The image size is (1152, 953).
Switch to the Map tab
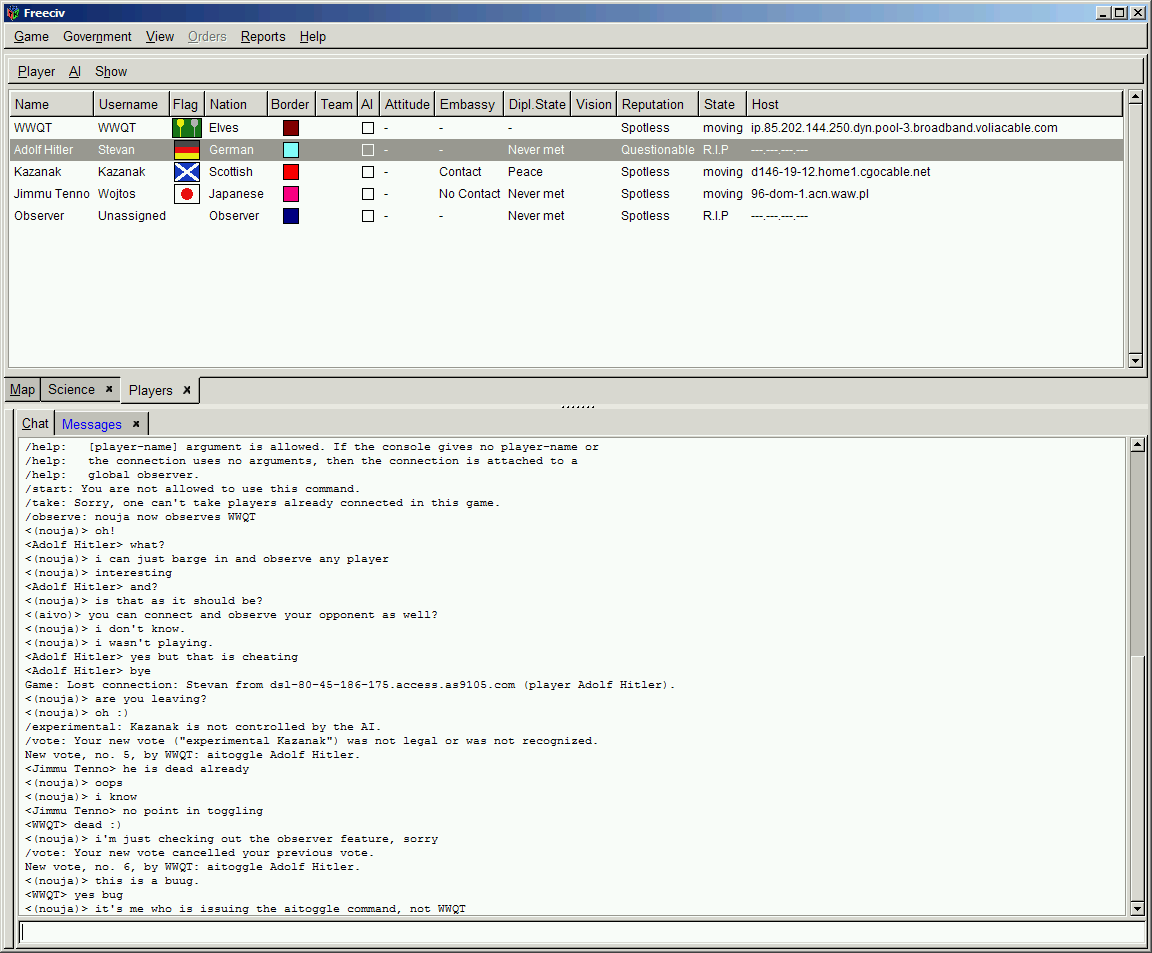pos(22,389)
